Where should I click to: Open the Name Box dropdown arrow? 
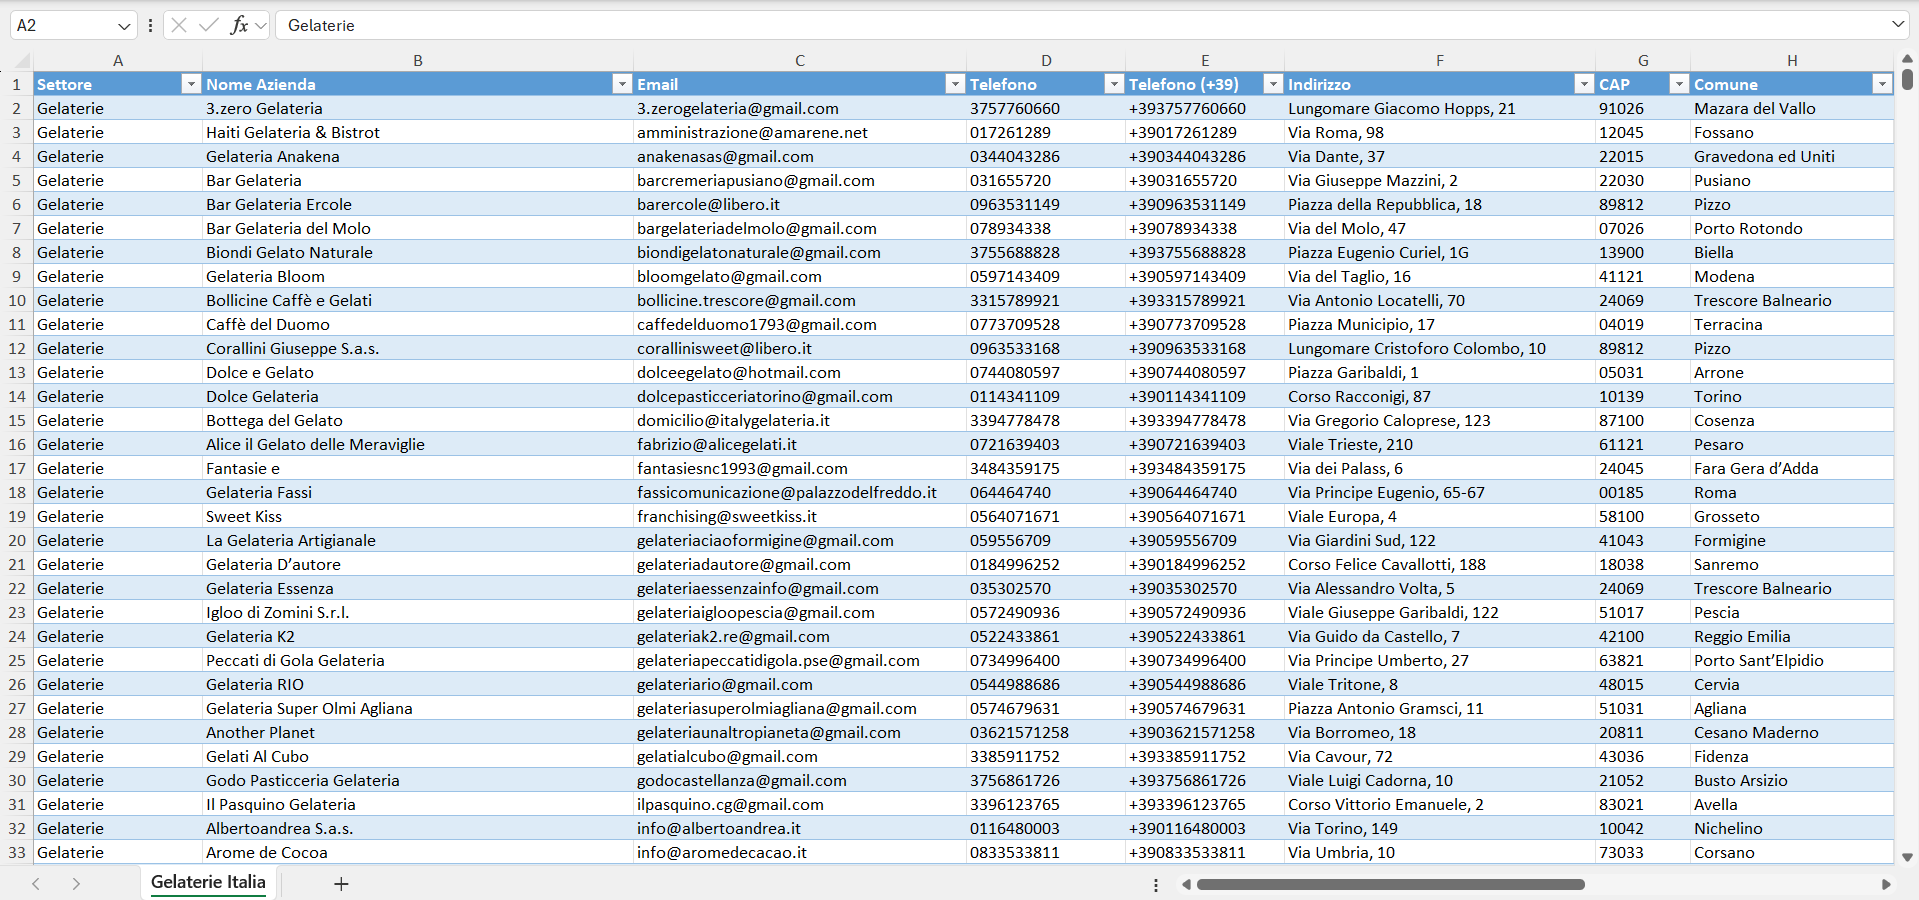[x=124, y=25]
